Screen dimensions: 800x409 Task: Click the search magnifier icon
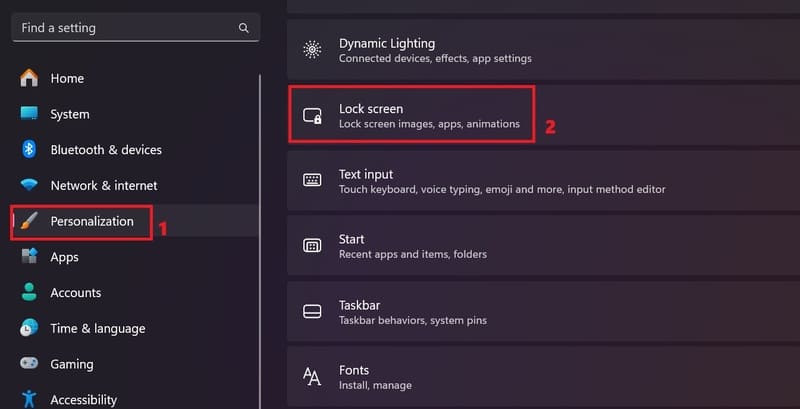pyautogui.click(x=244, y=28)
